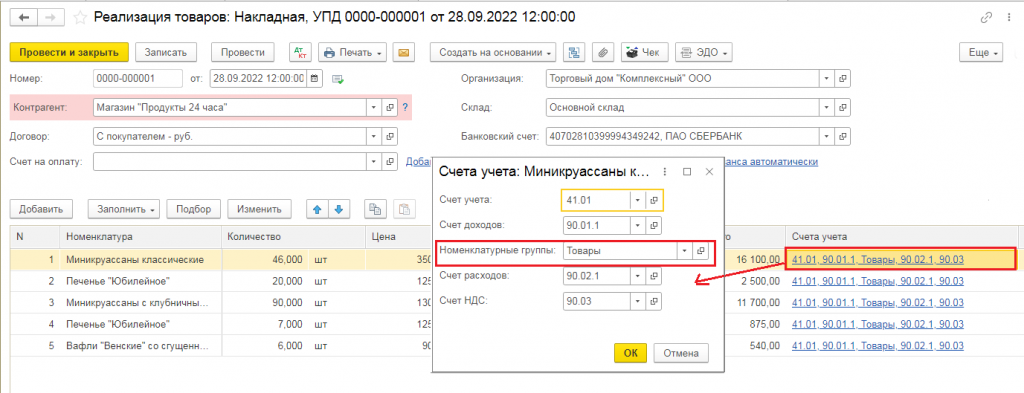Show Дт/Кт postings of the document
The width and height of the screenshot is (1024, 393).
tap(301, 53)
